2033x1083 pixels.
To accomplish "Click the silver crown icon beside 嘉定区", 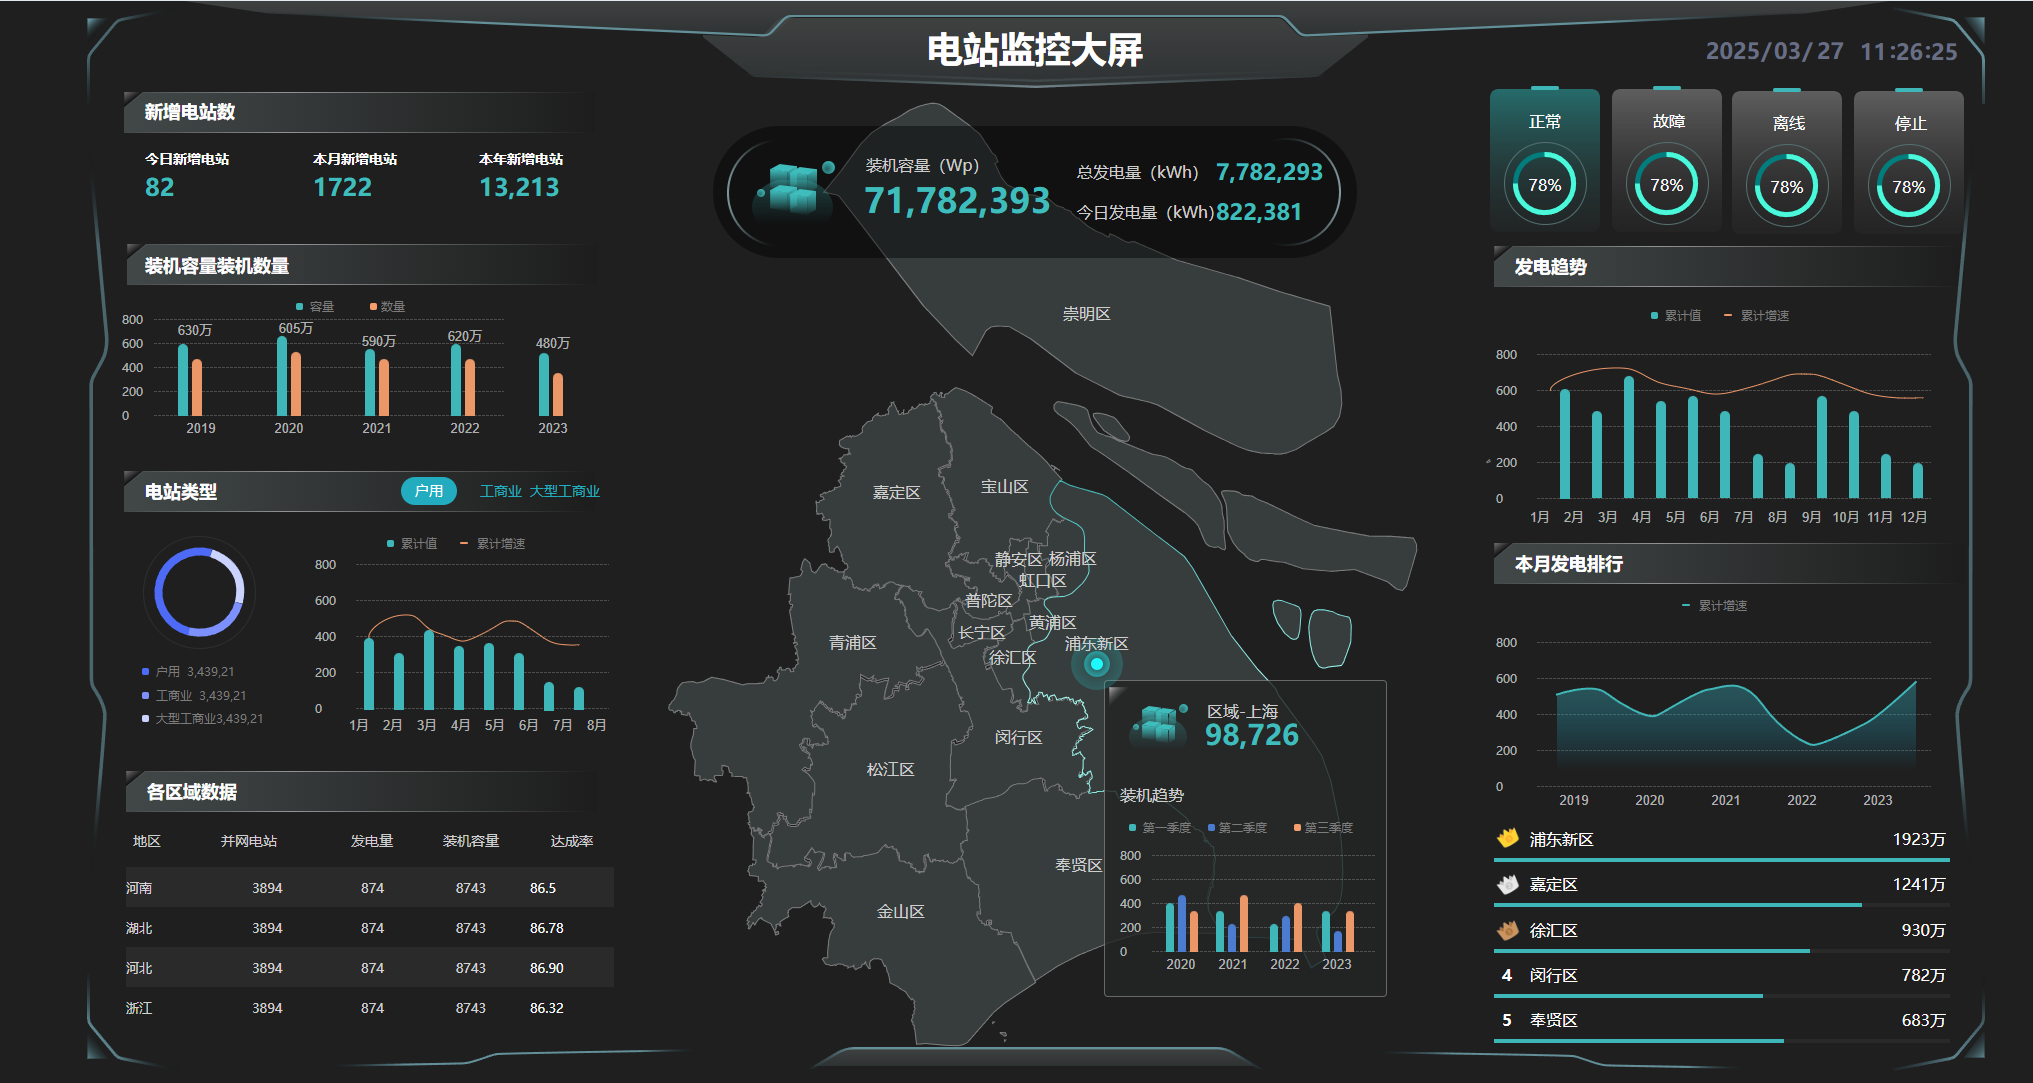I will (1507, 884).
